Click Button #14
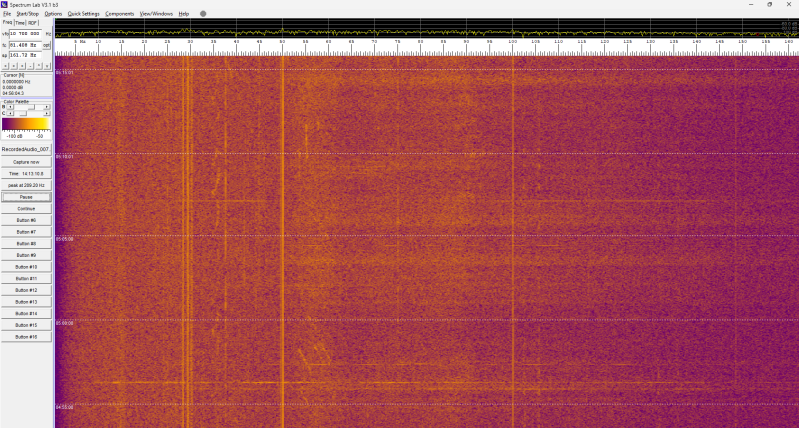 (26, 313)
